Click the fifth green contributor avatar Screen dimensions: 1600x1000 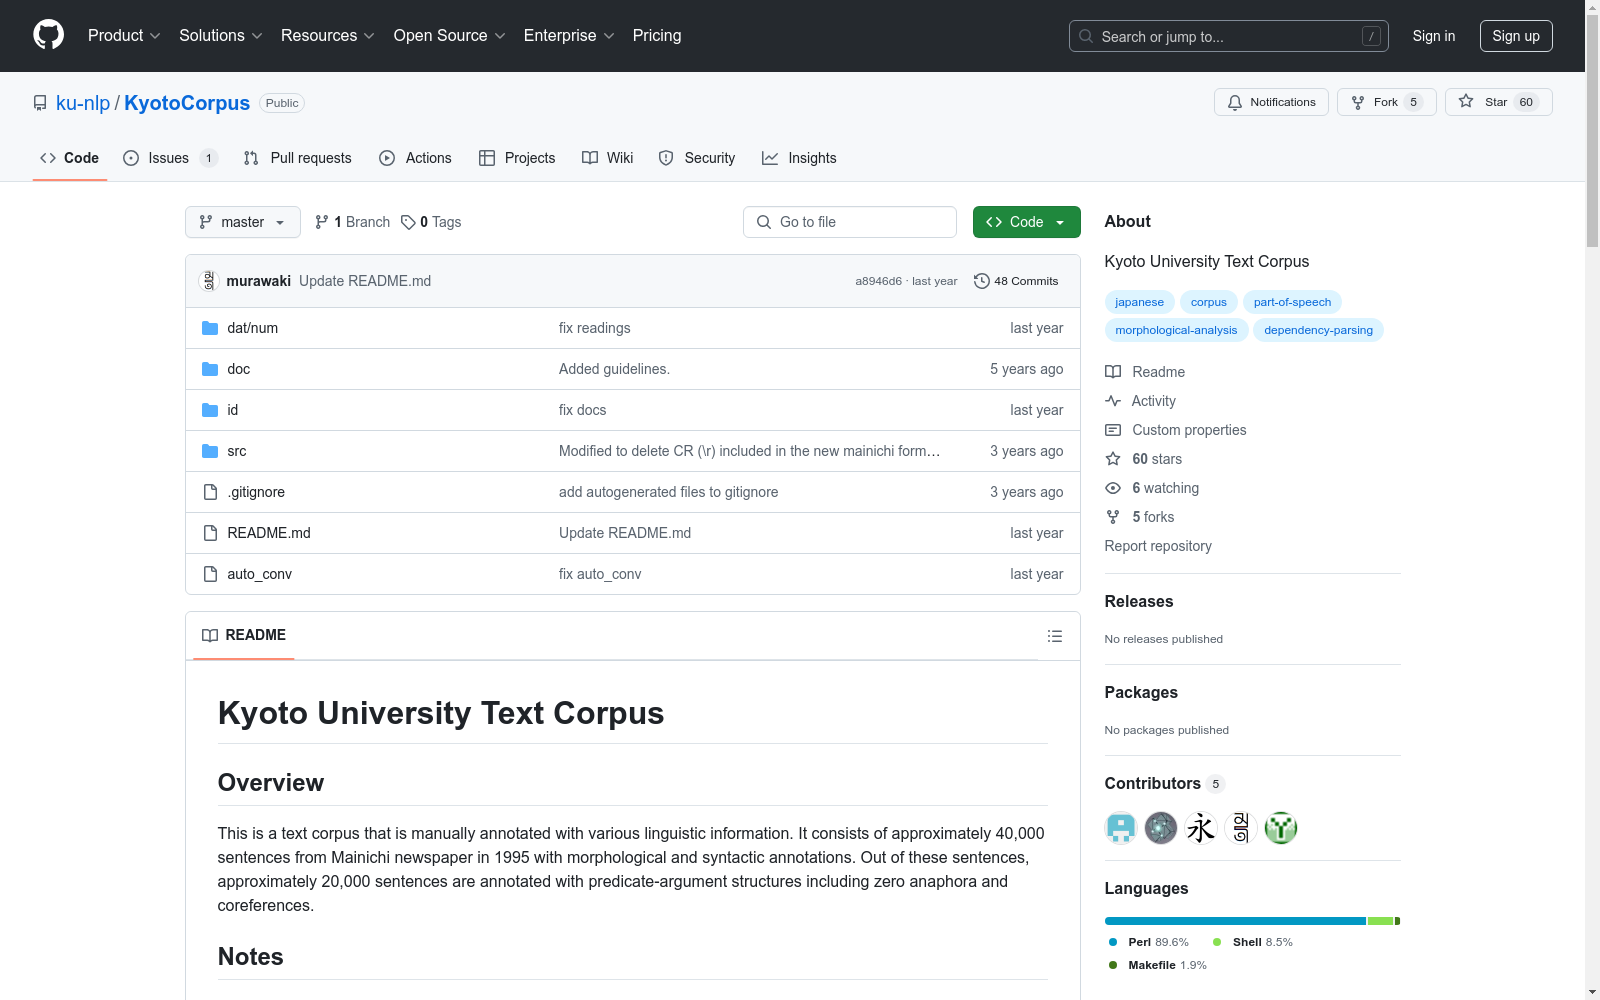[x=1281, y=828]
